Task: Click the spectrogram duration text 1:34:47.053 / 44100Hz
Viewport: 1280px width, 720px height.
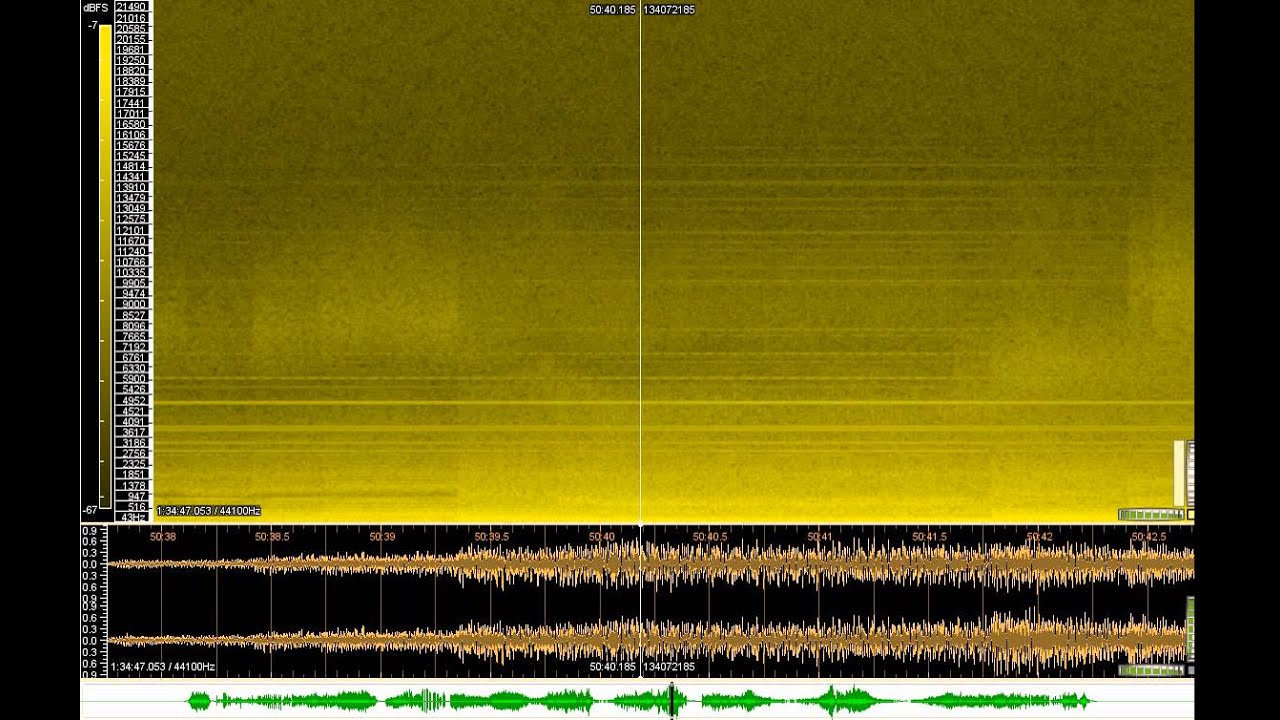Action: [x=208, y=511]
